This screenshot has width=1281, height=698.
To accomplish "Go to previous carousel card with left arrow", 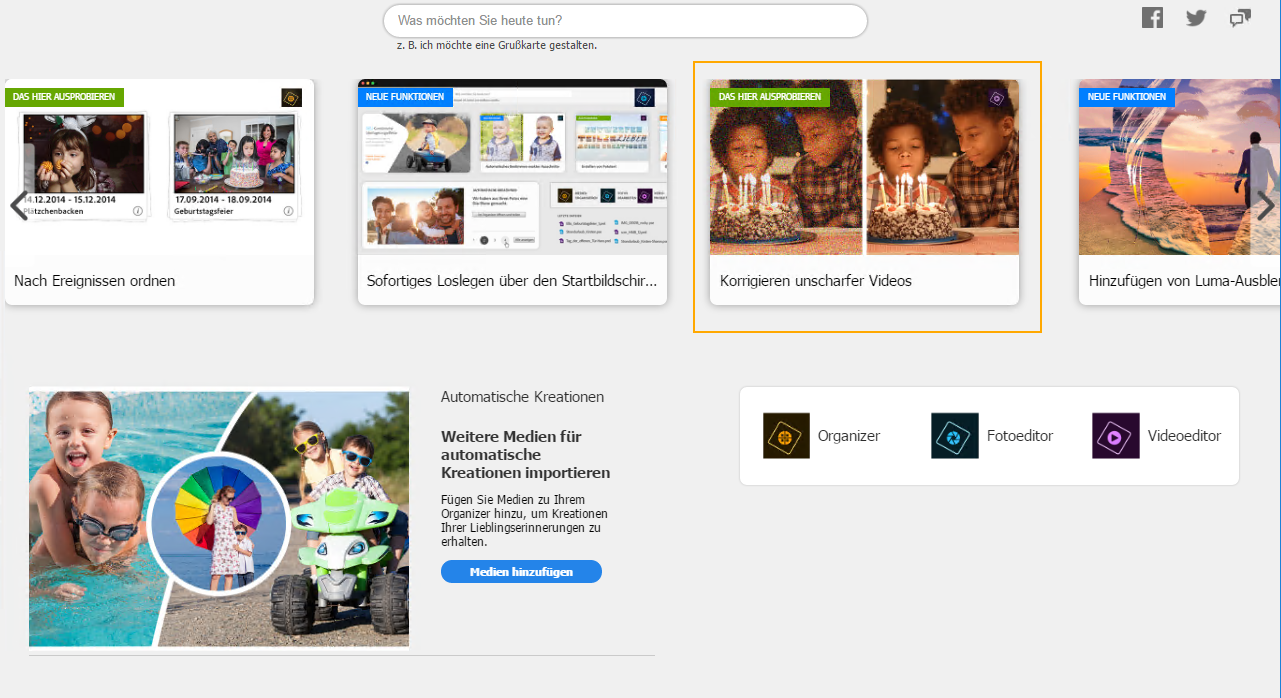I will point(19,206).
